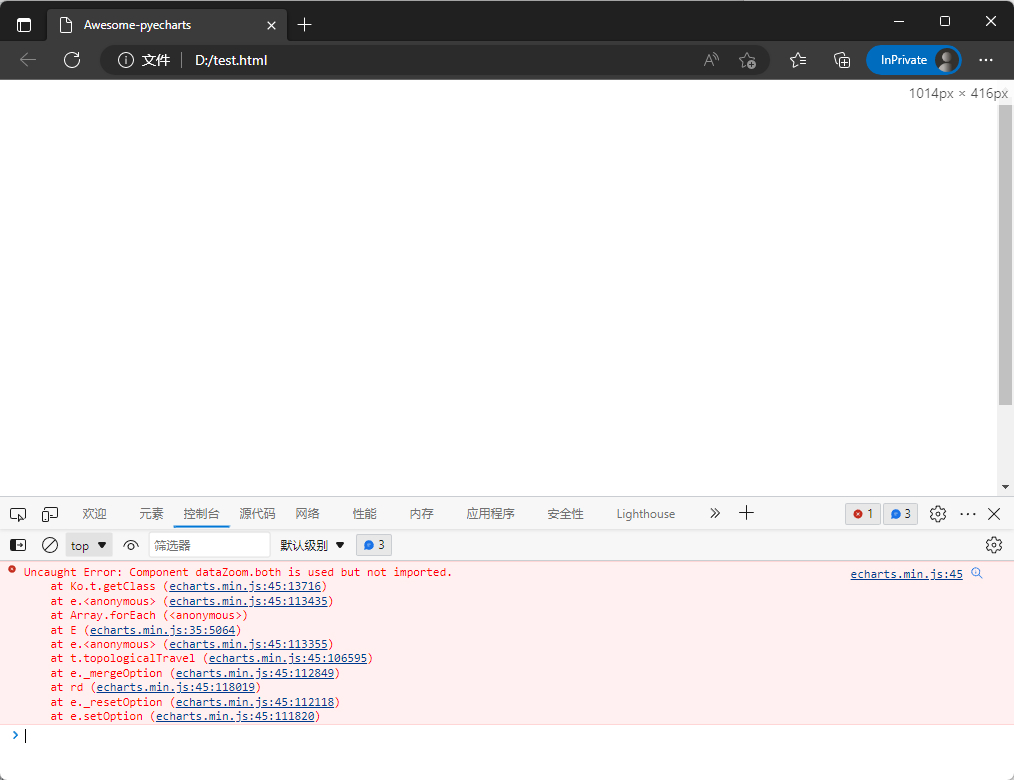The height and width of the screenshot is (780, 1014).
Task: Select the inspect element tool
Action: pos(18,513)
